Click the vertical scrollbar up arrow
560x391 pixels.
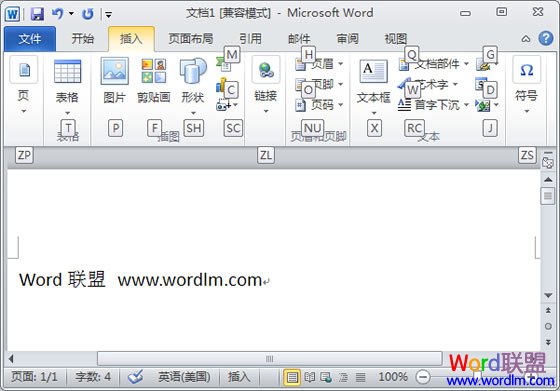click(x=548, y=180)
